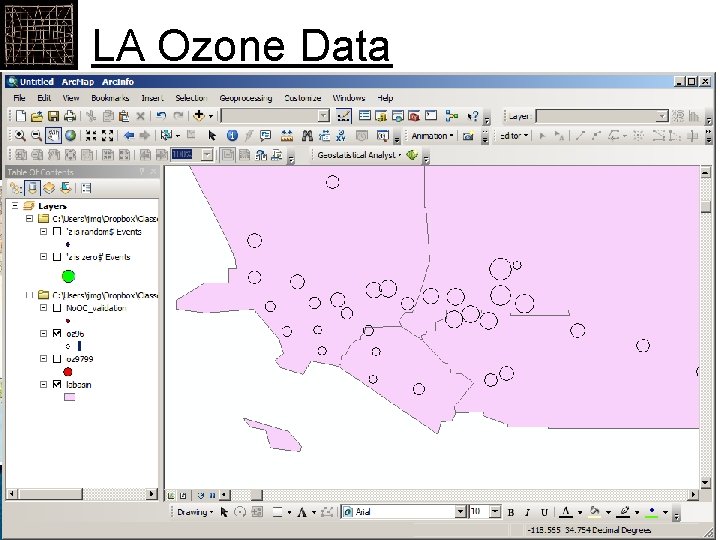The width and height of the screenshot is (720, 540).
Task: Toggle the random$ Events layer checkbox
Action: [x=57, y=231]
